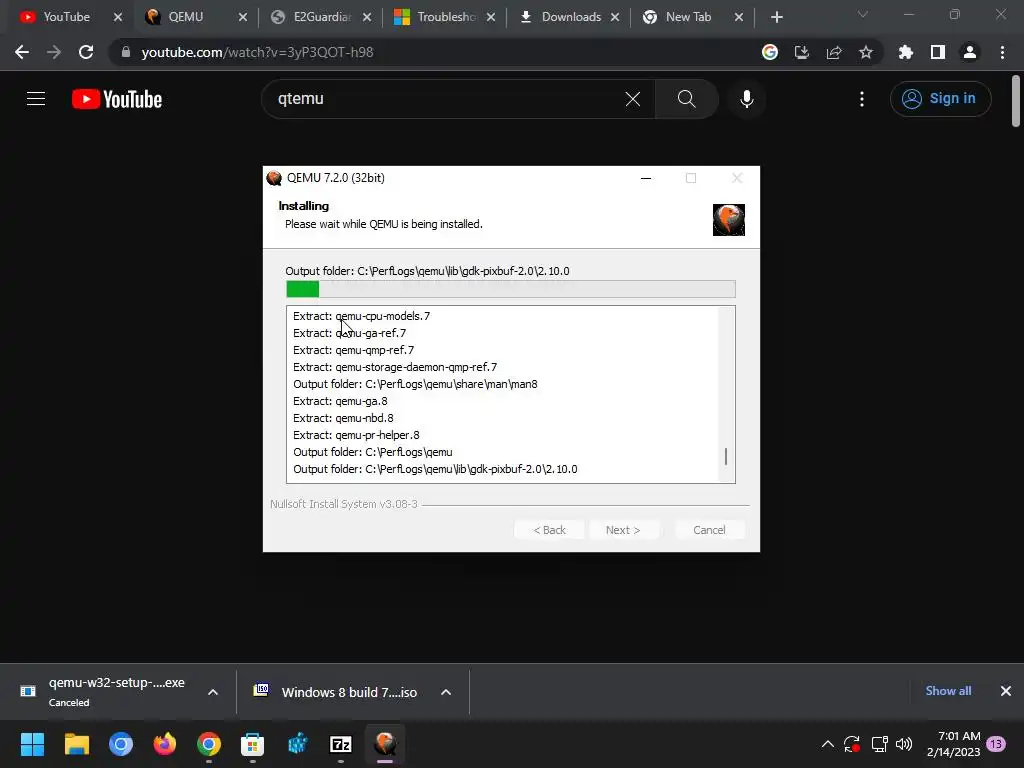Go back to the previous page

point(22,52)
